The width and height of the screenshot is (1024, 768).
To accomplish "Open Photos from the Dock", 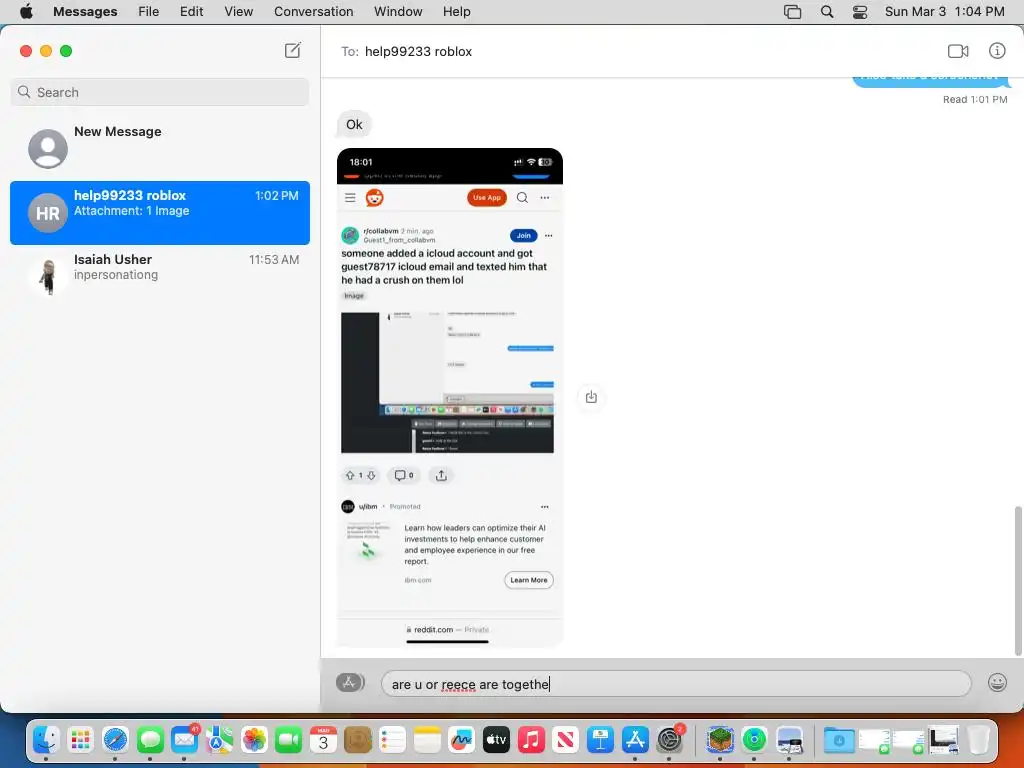I will click(x=254, y=739).
